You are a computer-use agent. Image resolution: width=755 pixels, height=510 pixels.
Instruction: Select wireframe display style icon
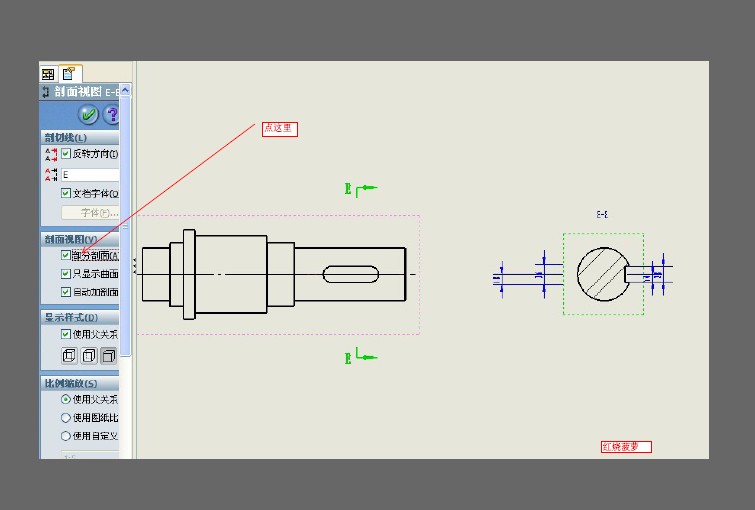[x=69, y=355]
